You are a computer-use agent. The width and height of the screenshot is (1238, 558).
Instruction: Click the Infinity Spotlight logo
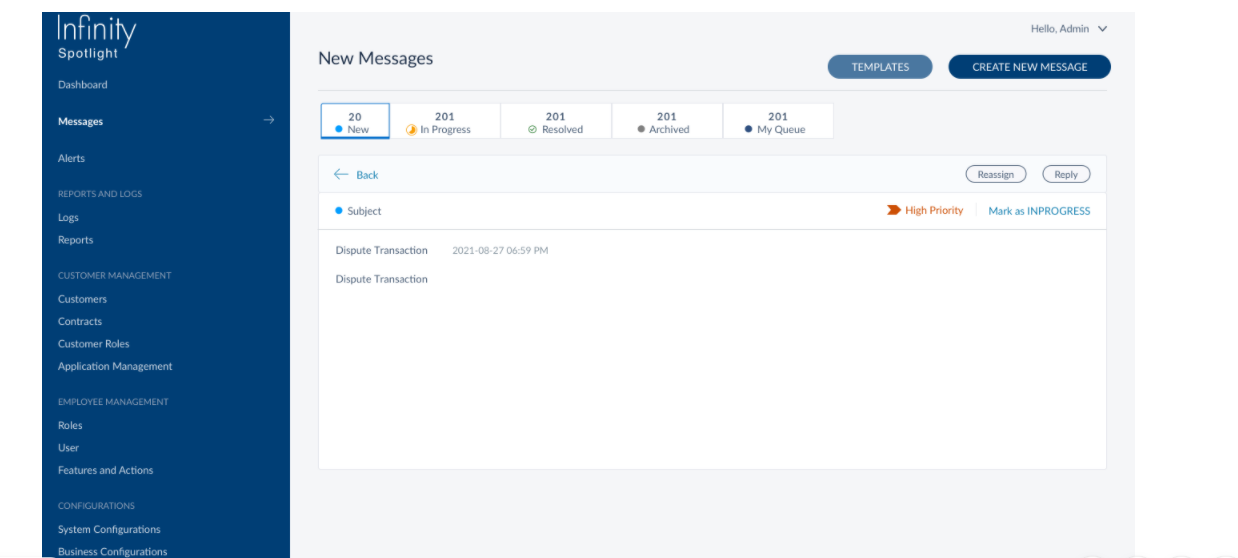[96, 37]
